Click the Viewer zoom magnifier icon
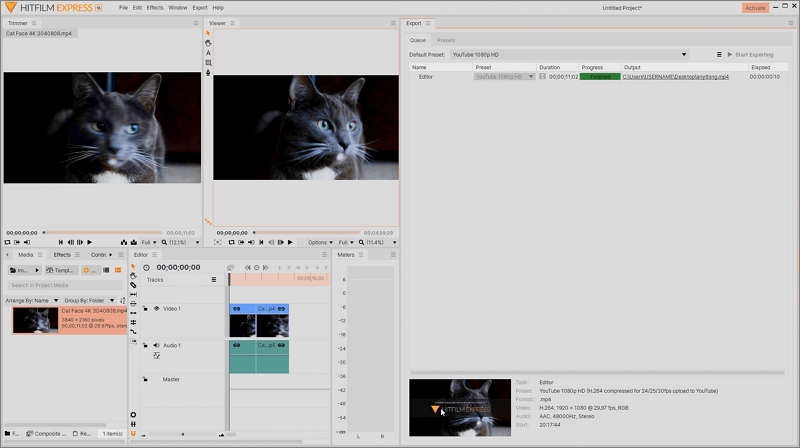The height and width of the screenshot is (448, 800). (361, 242)
